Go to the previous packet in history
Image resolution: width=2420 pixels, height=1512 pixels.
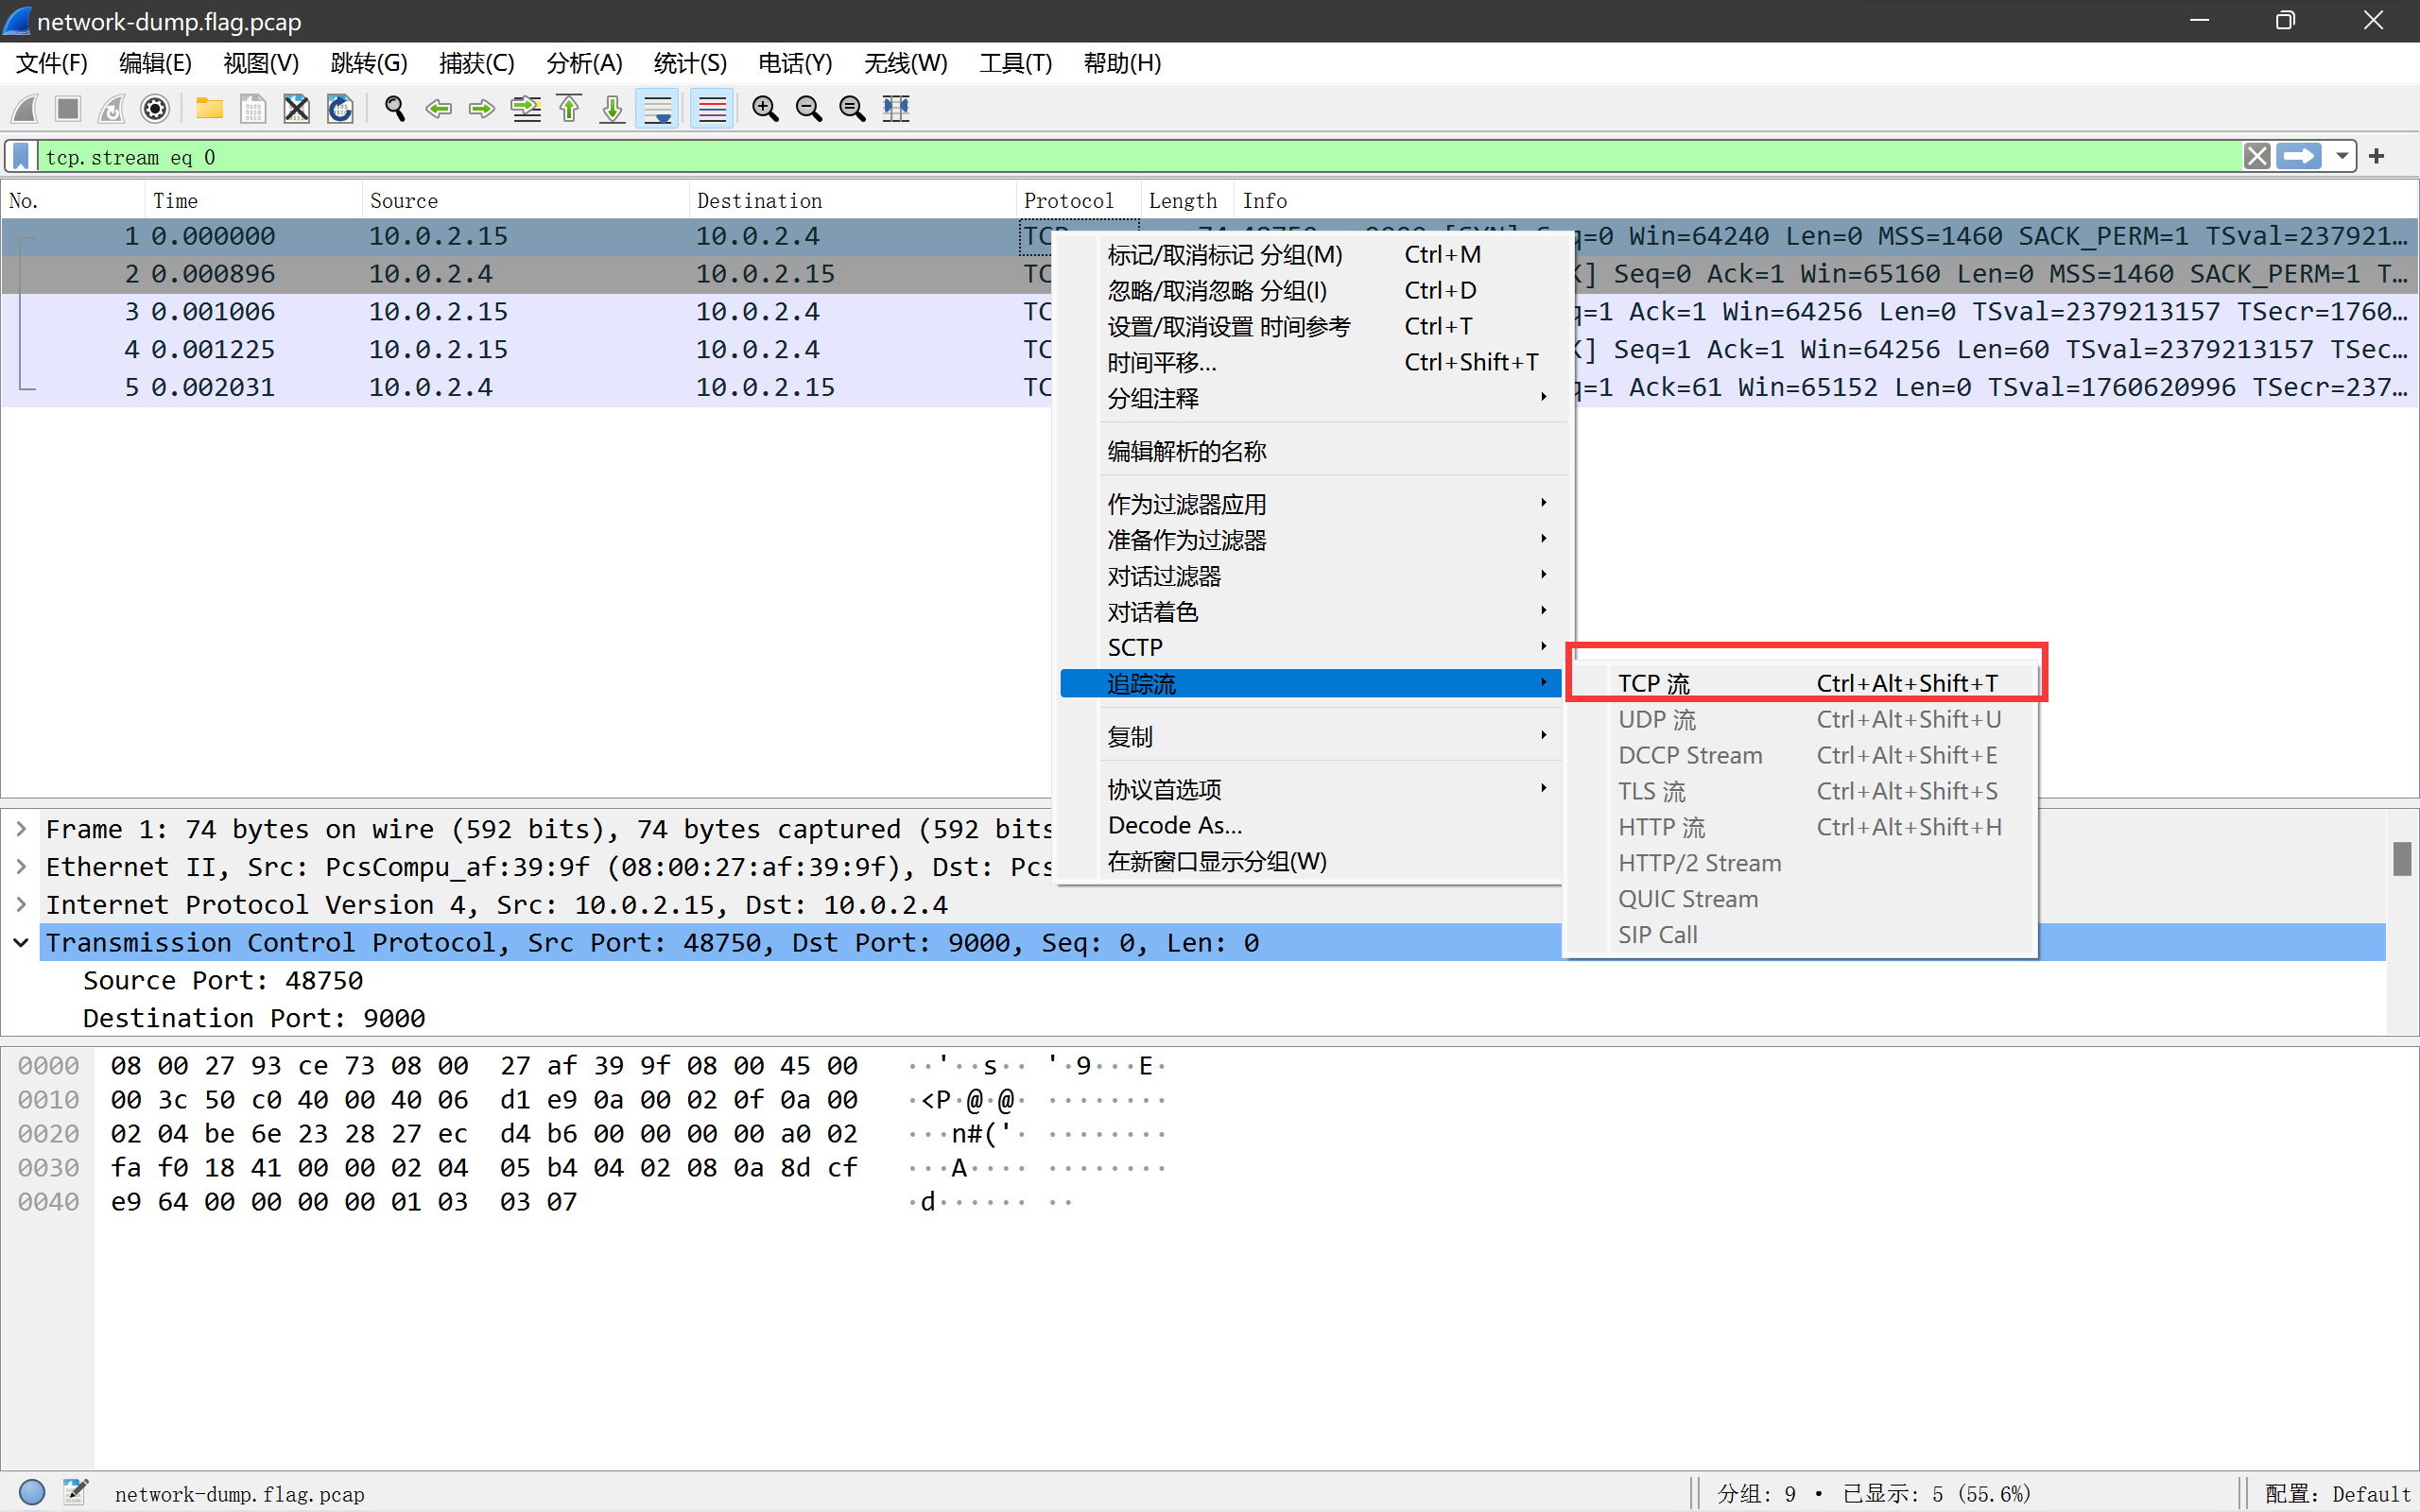click(x=438, y=108)
